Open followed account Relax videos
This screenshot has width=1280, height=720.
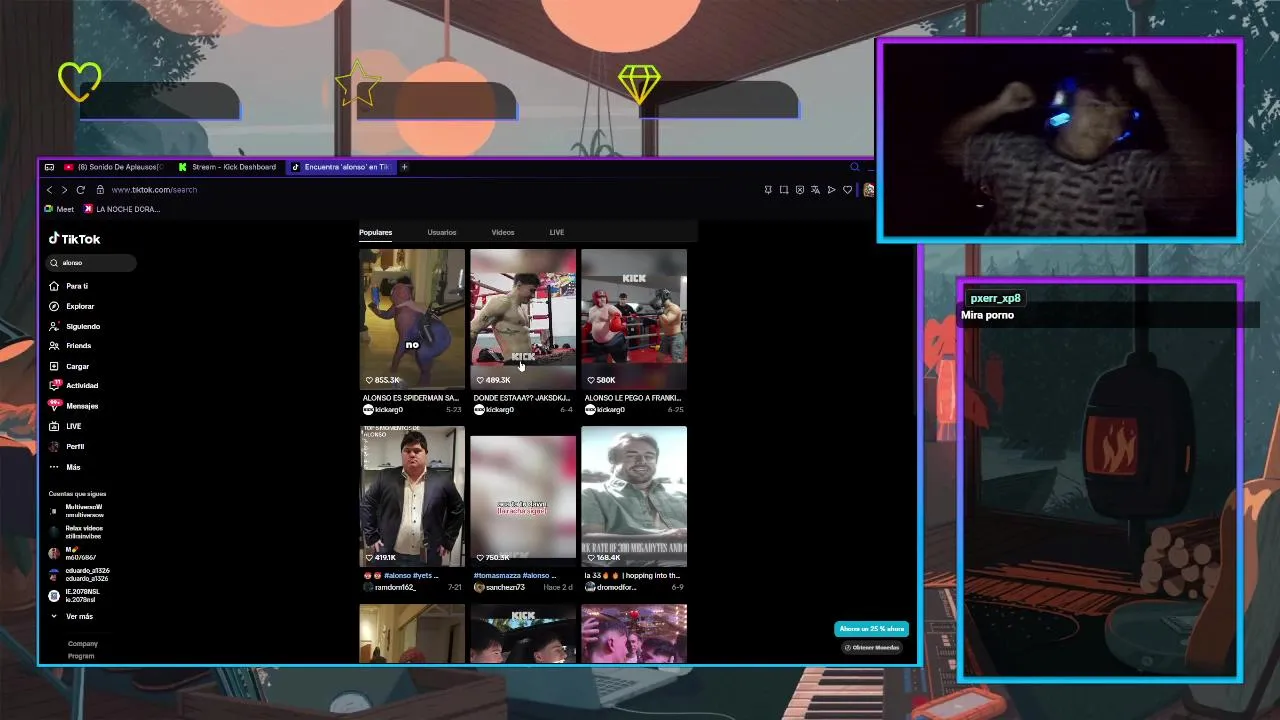(x=77, y=531)
